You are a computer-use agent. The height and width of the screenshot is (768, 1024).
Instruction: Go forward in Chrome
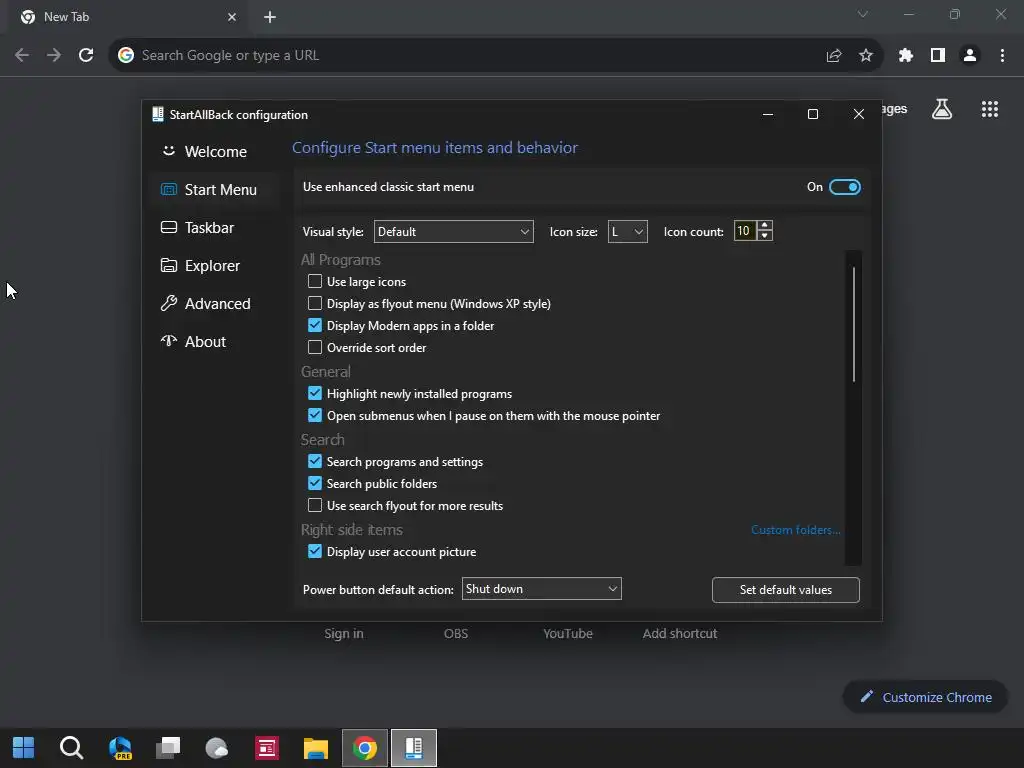pos(54,56)
